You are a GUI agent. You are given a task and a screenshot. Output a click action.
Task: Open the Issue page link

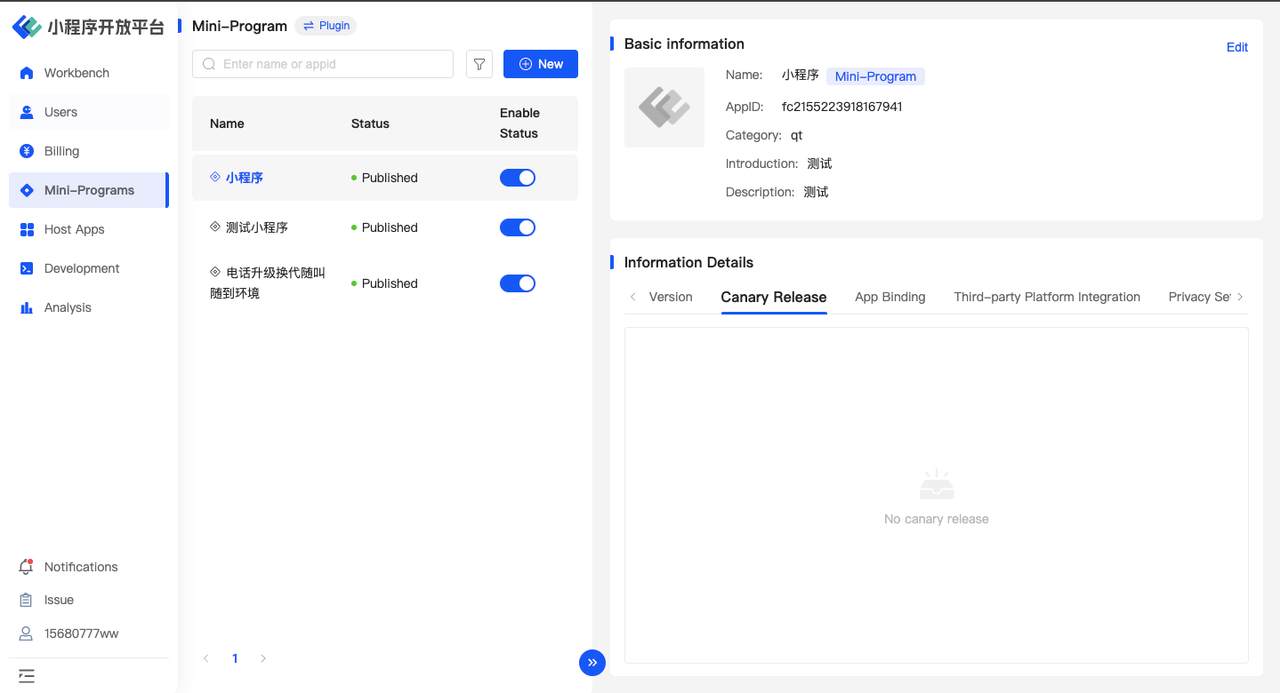(59, 600)
